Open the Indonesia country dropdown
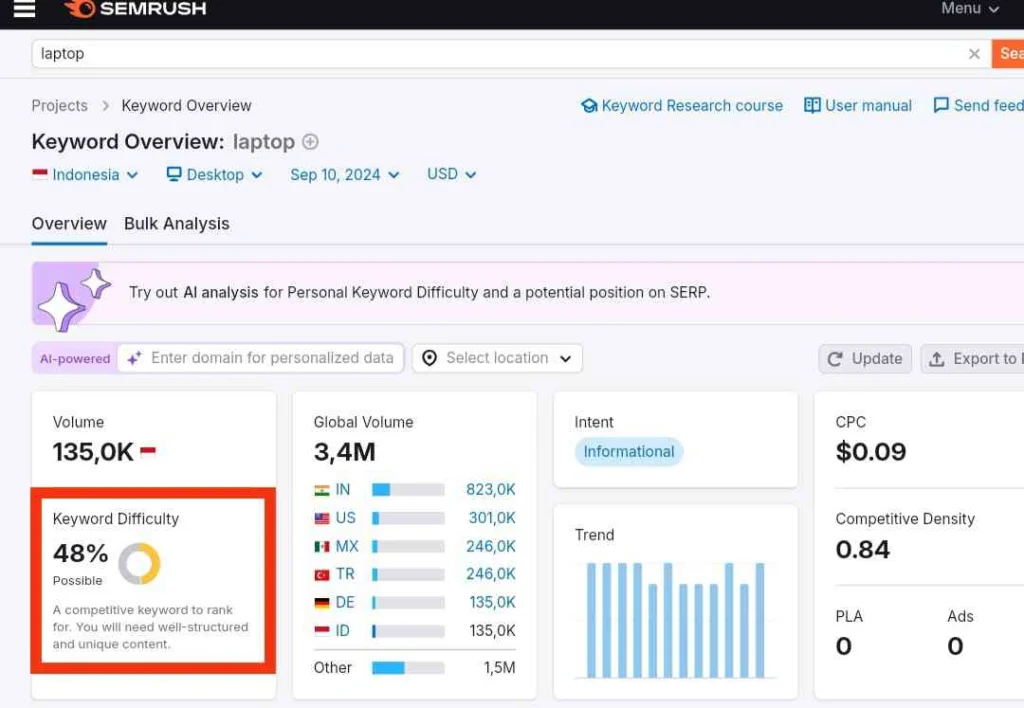 click(x=85, y=174)
